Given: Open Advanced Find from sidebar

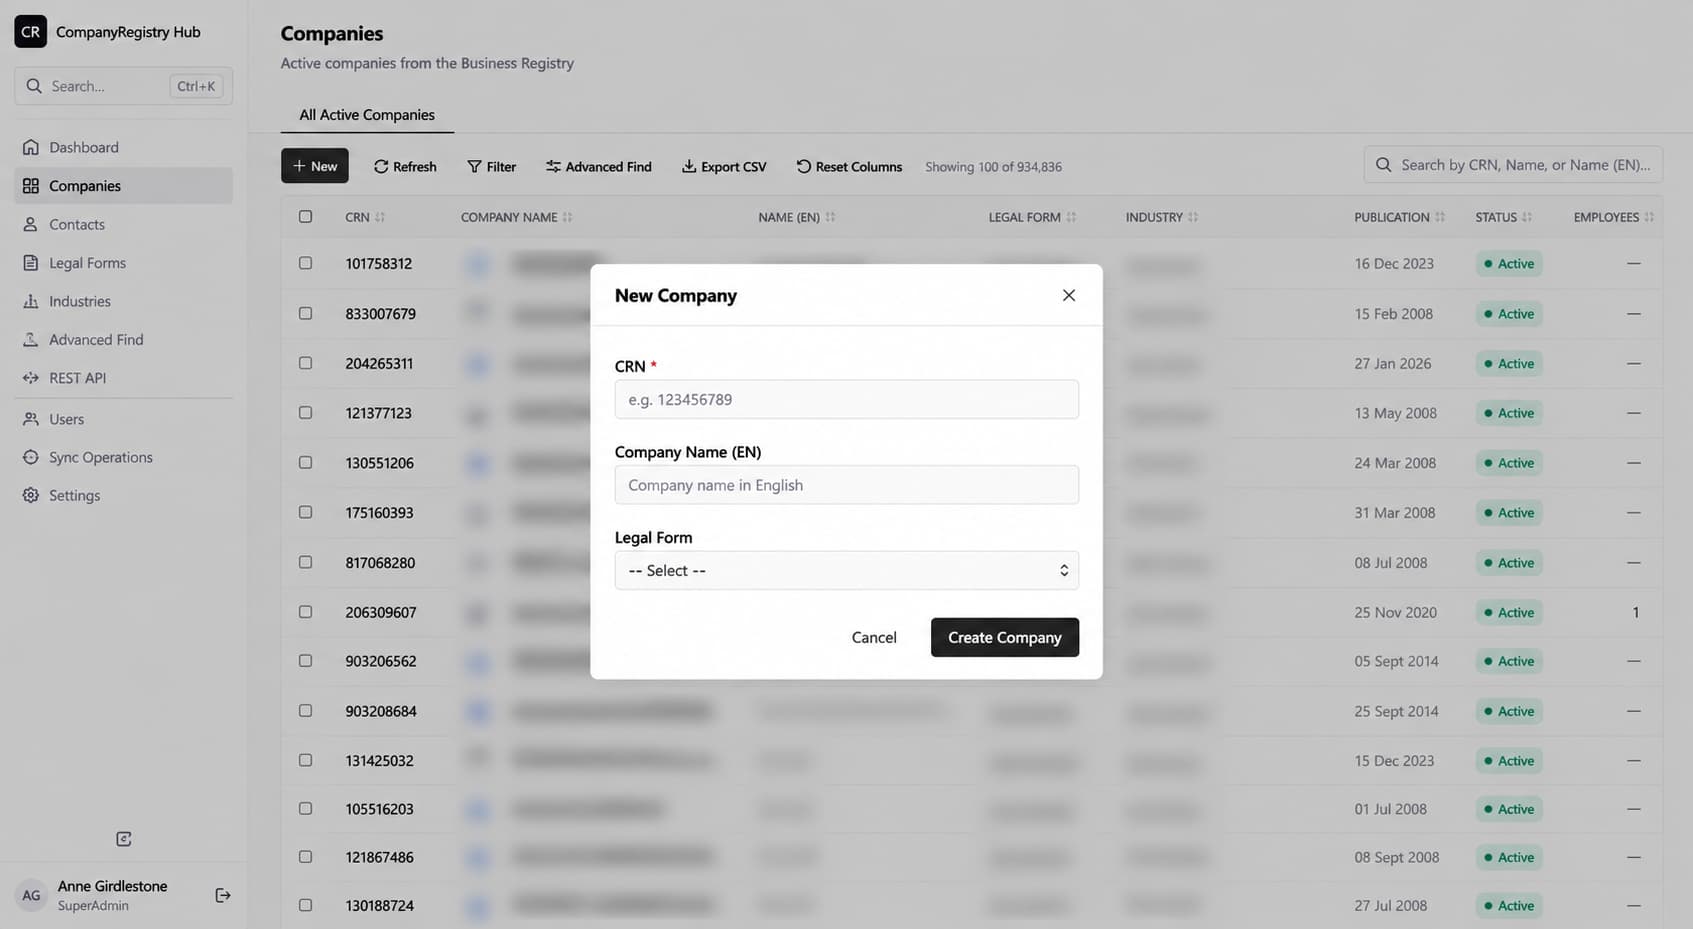Looking at the screenshot, I should coord(123,340).
